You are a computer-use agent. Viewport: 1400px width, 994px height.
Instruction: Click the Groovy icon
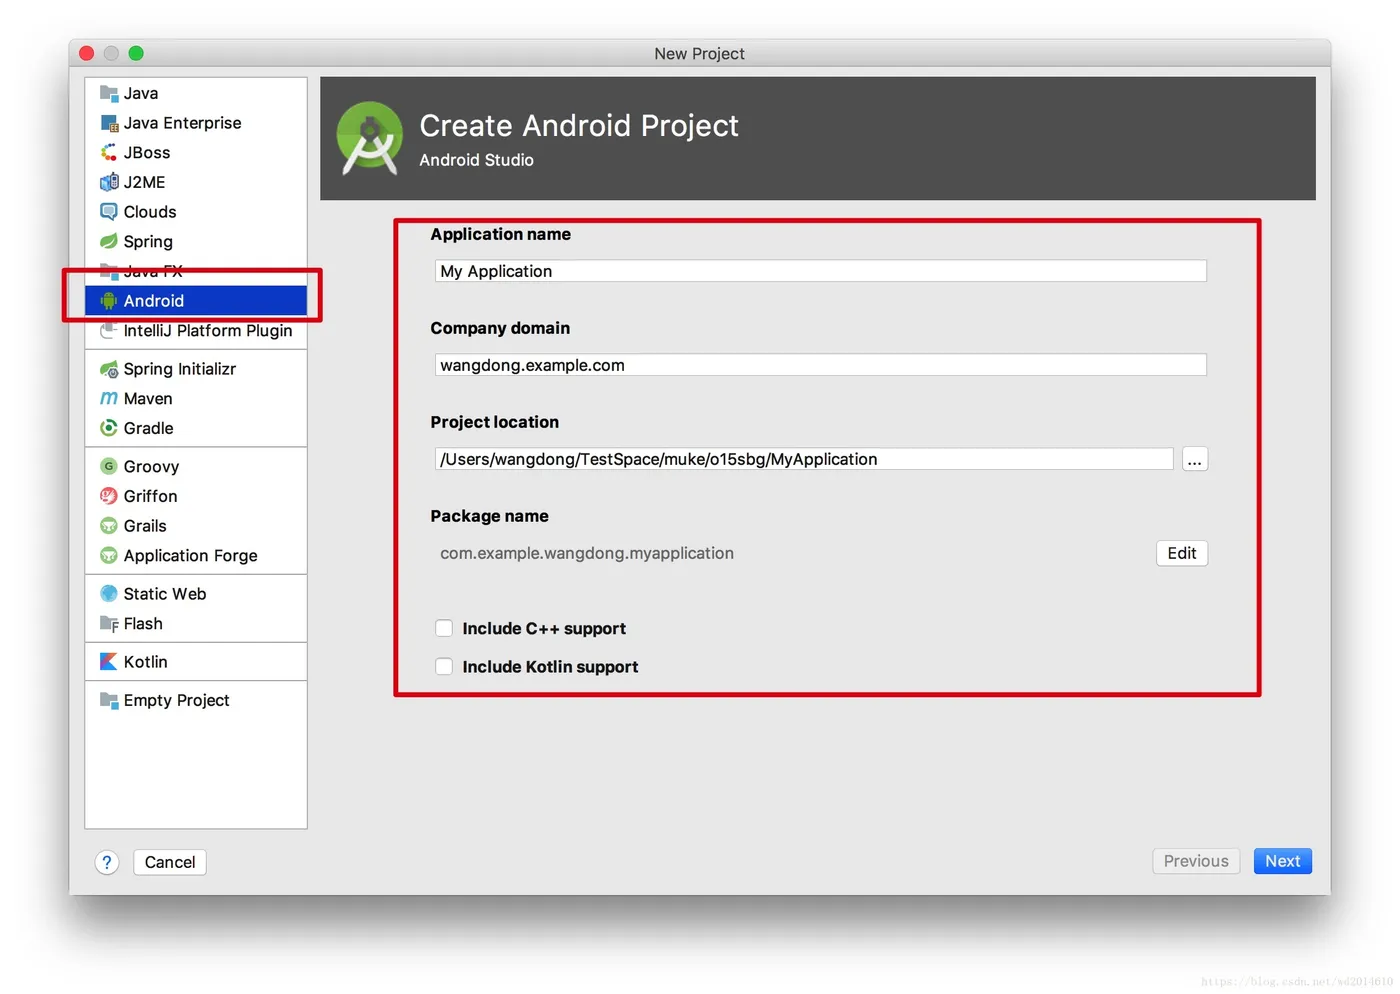[x=109, y=466]
